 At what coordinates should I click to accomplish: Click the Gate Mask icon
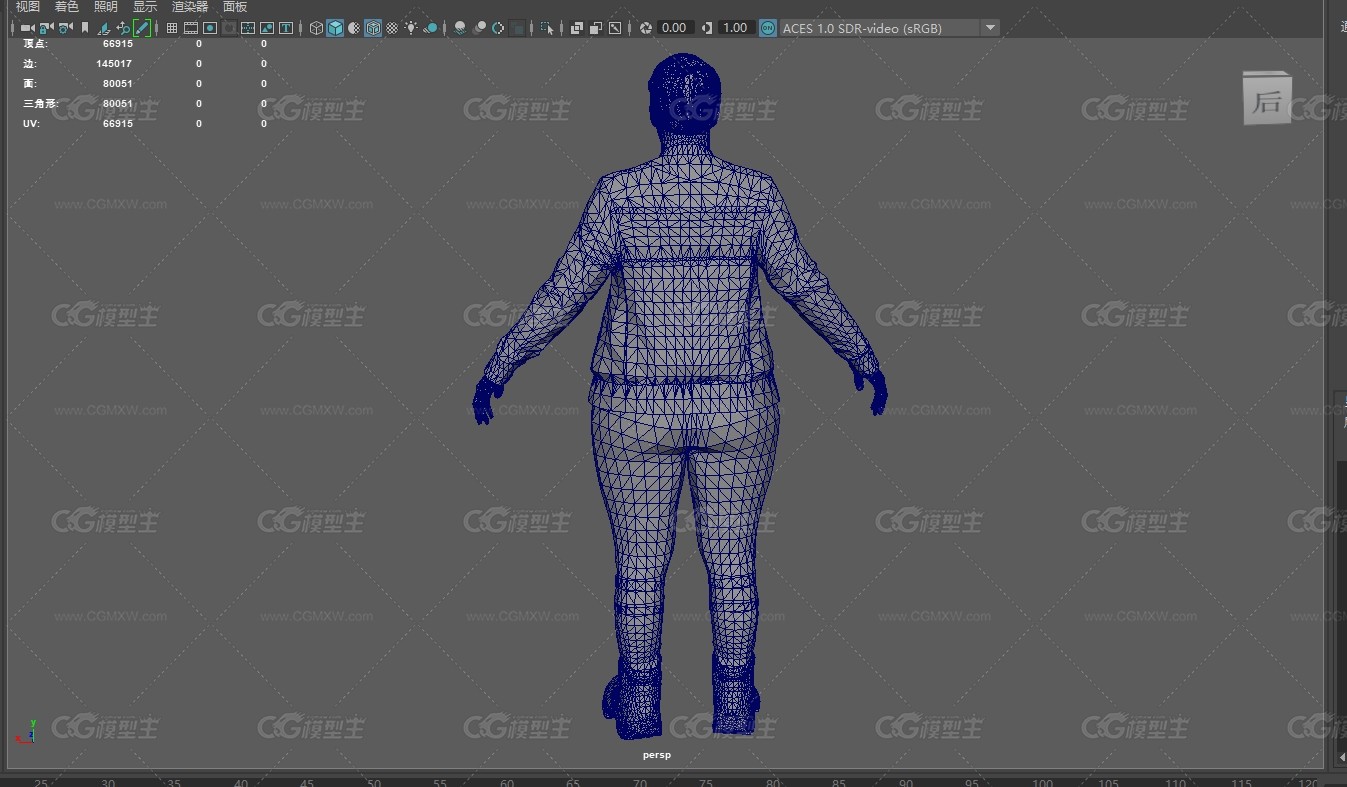tap(229, 28)
